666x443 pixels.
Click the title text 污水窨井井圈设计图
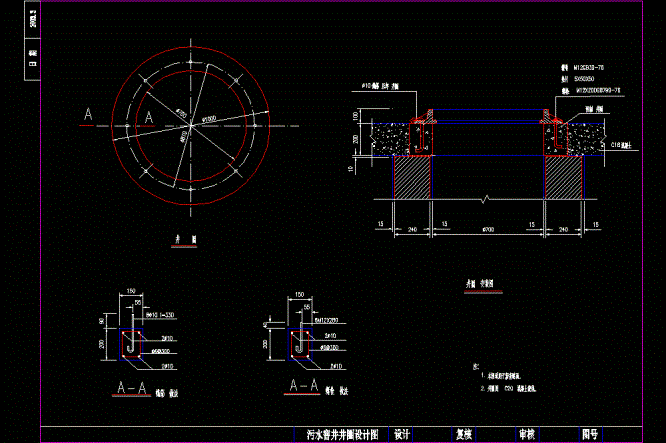pyautogui.click(x=342, y=435)
